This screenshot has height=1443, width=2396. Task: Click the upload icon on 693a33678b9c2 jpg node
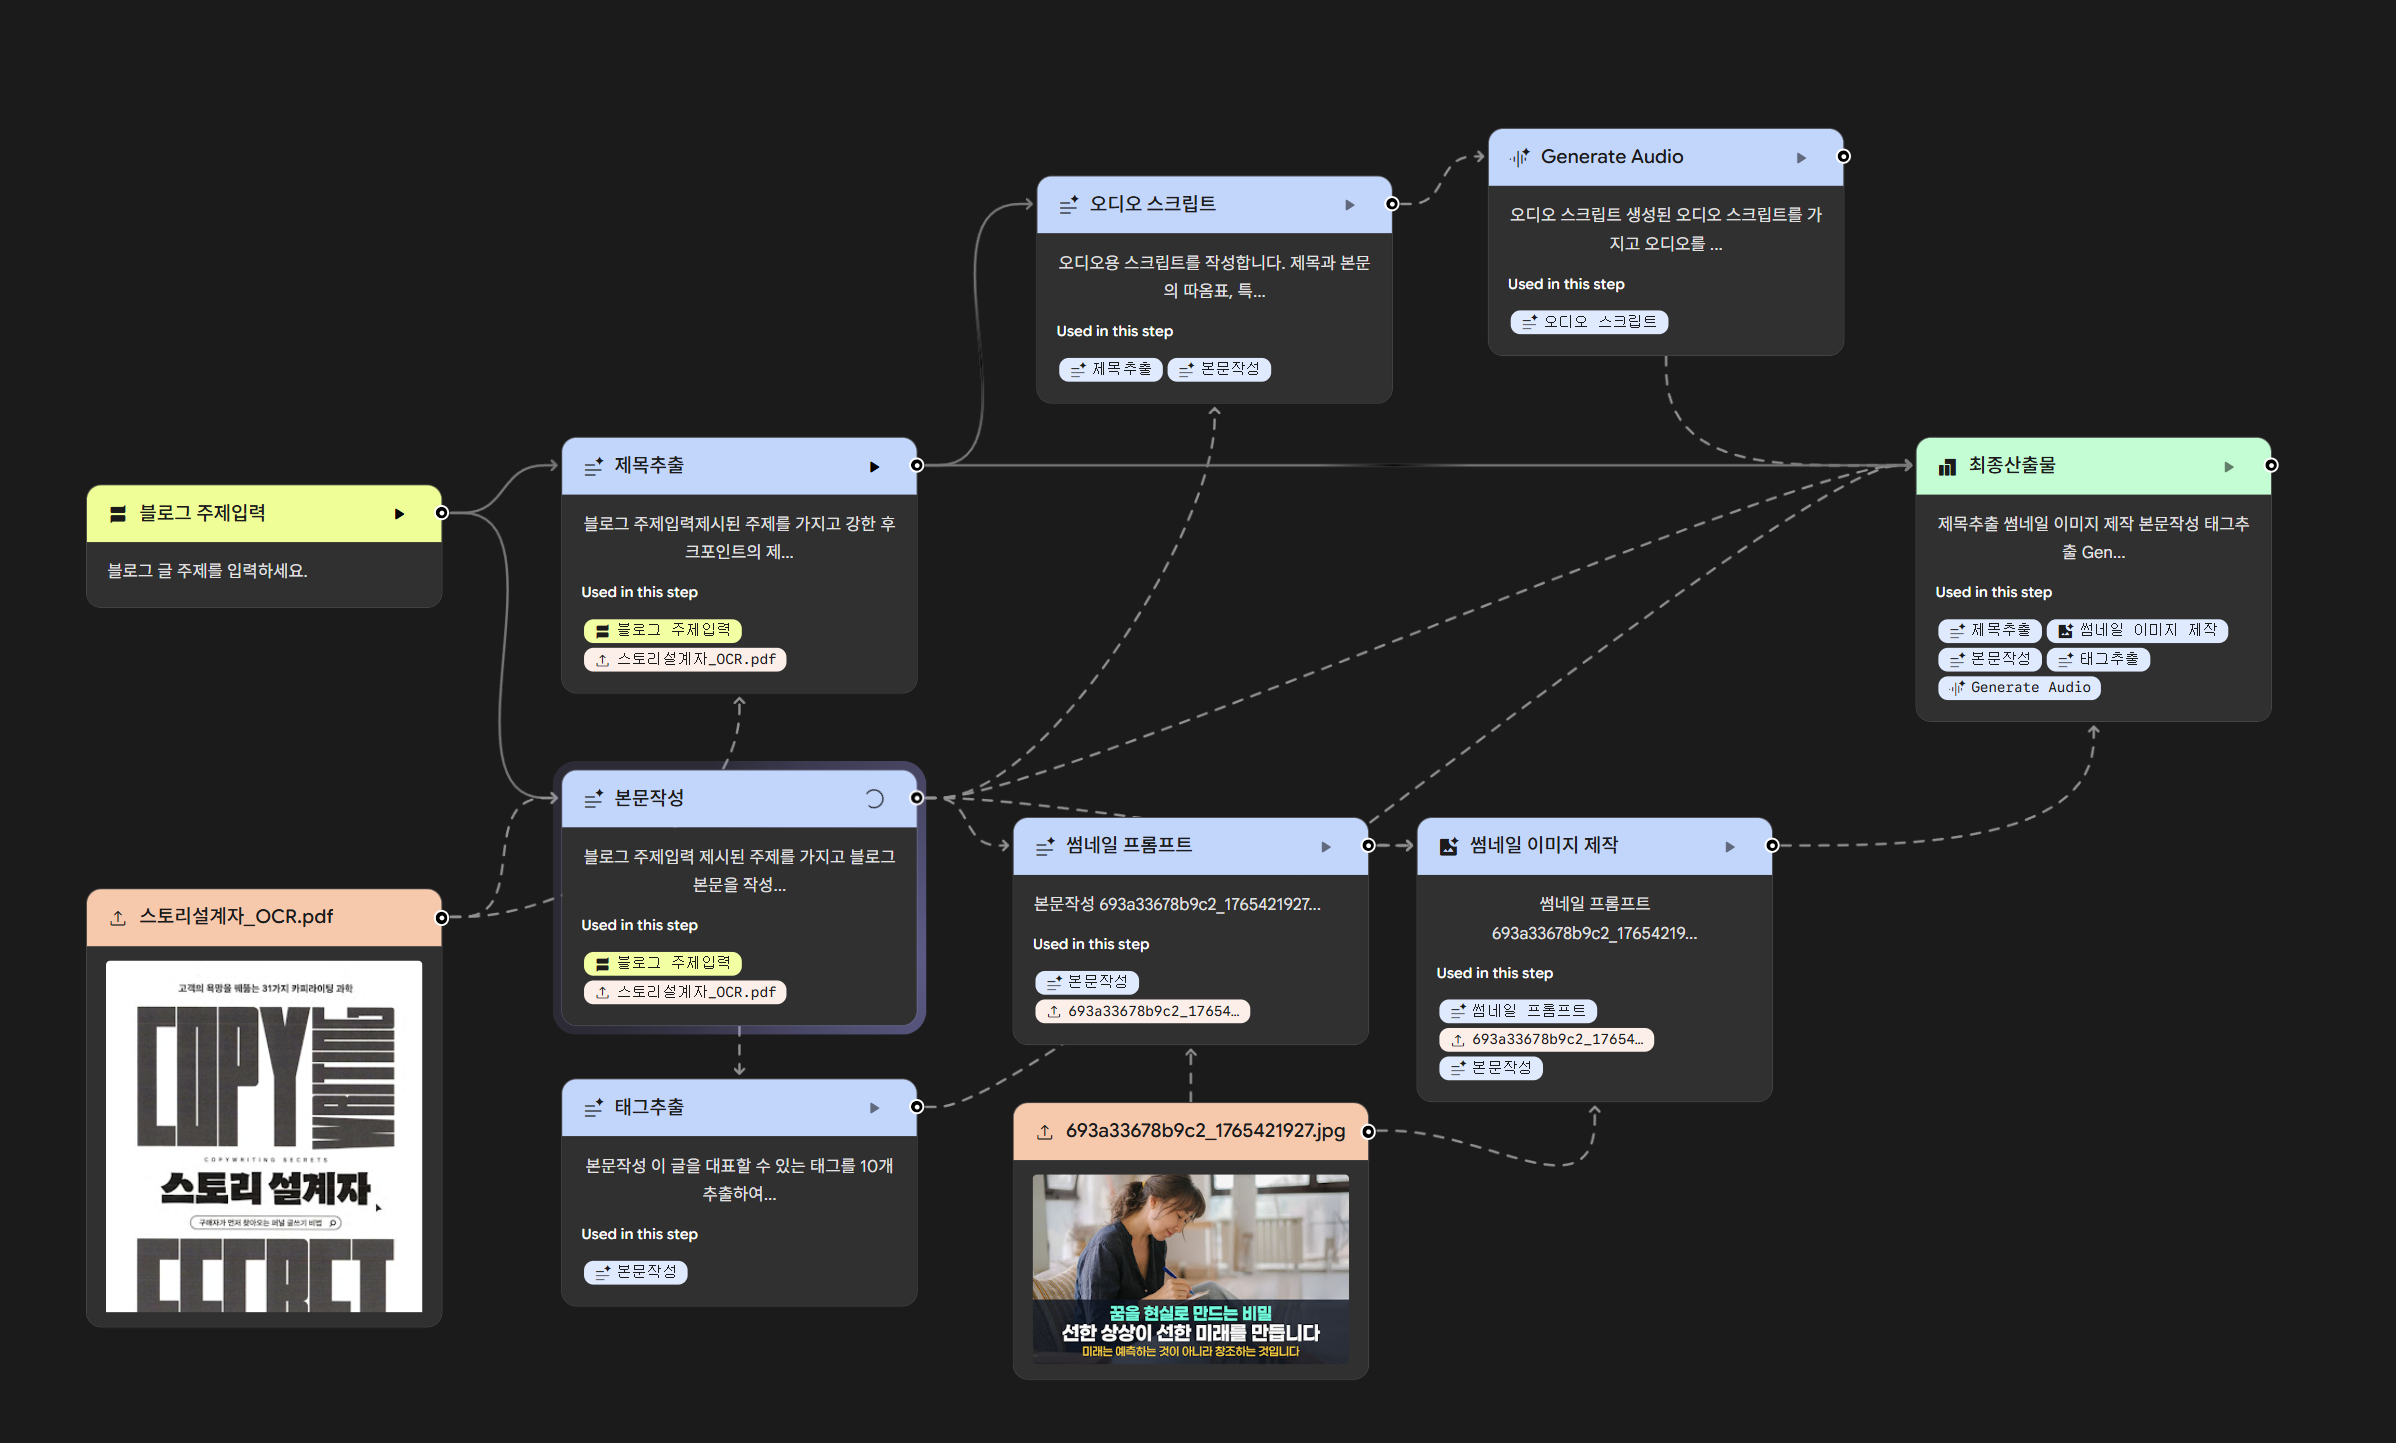click(1044, 1132)
